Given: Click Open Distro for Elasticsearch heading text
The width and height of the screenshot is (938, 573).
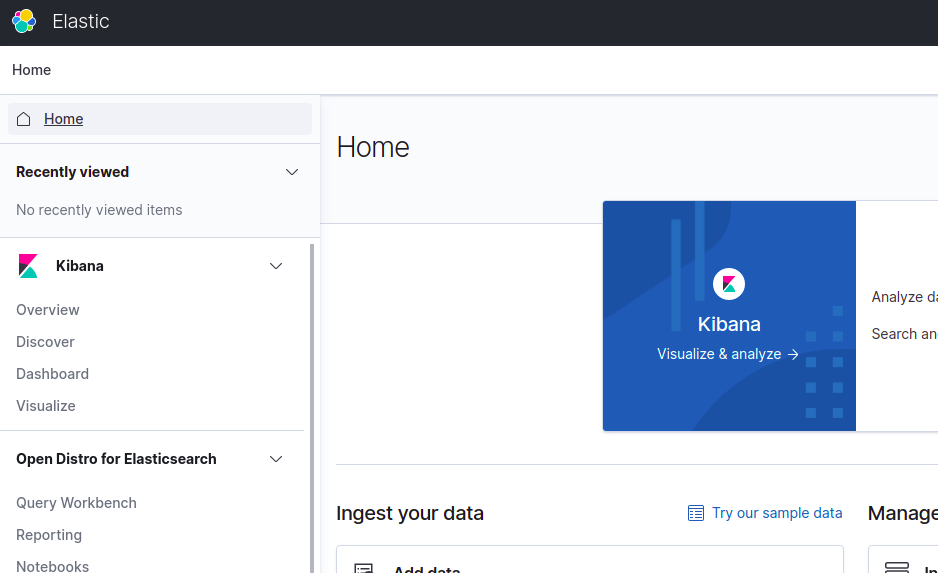Looking at the screenshot, I should [116, 459].
